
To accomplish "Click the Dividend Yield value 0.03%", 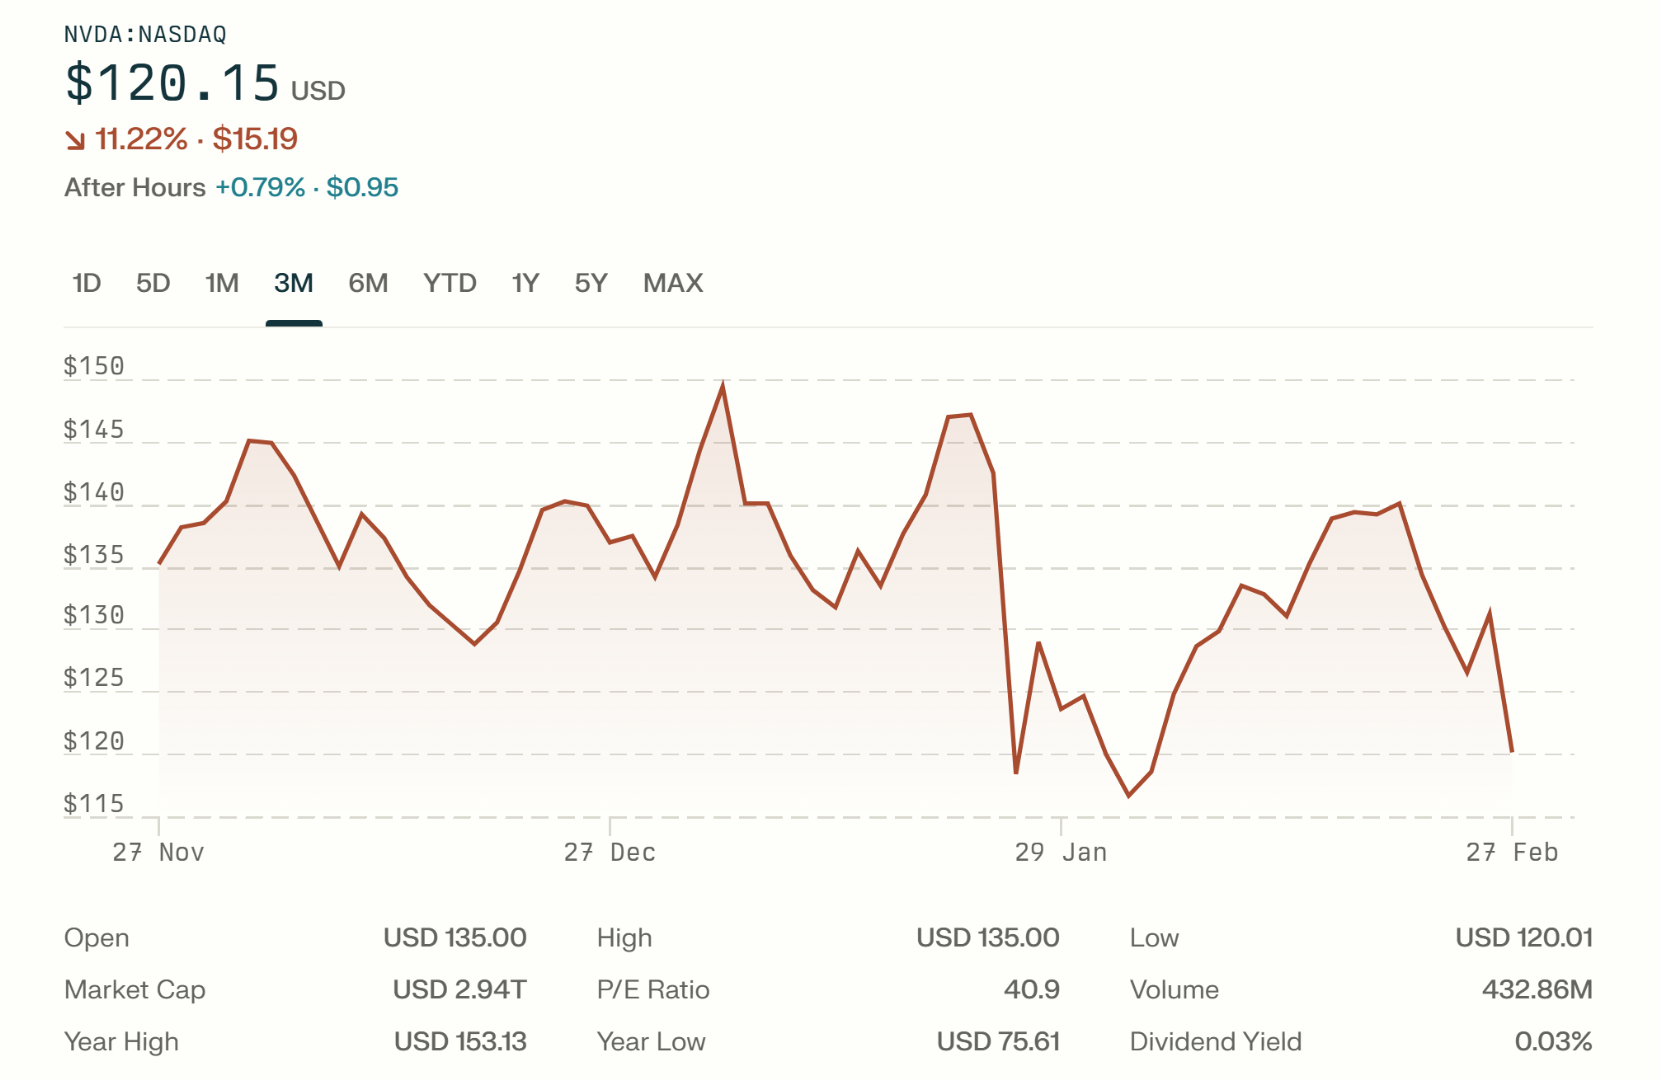I will tap(1554, 1042).
